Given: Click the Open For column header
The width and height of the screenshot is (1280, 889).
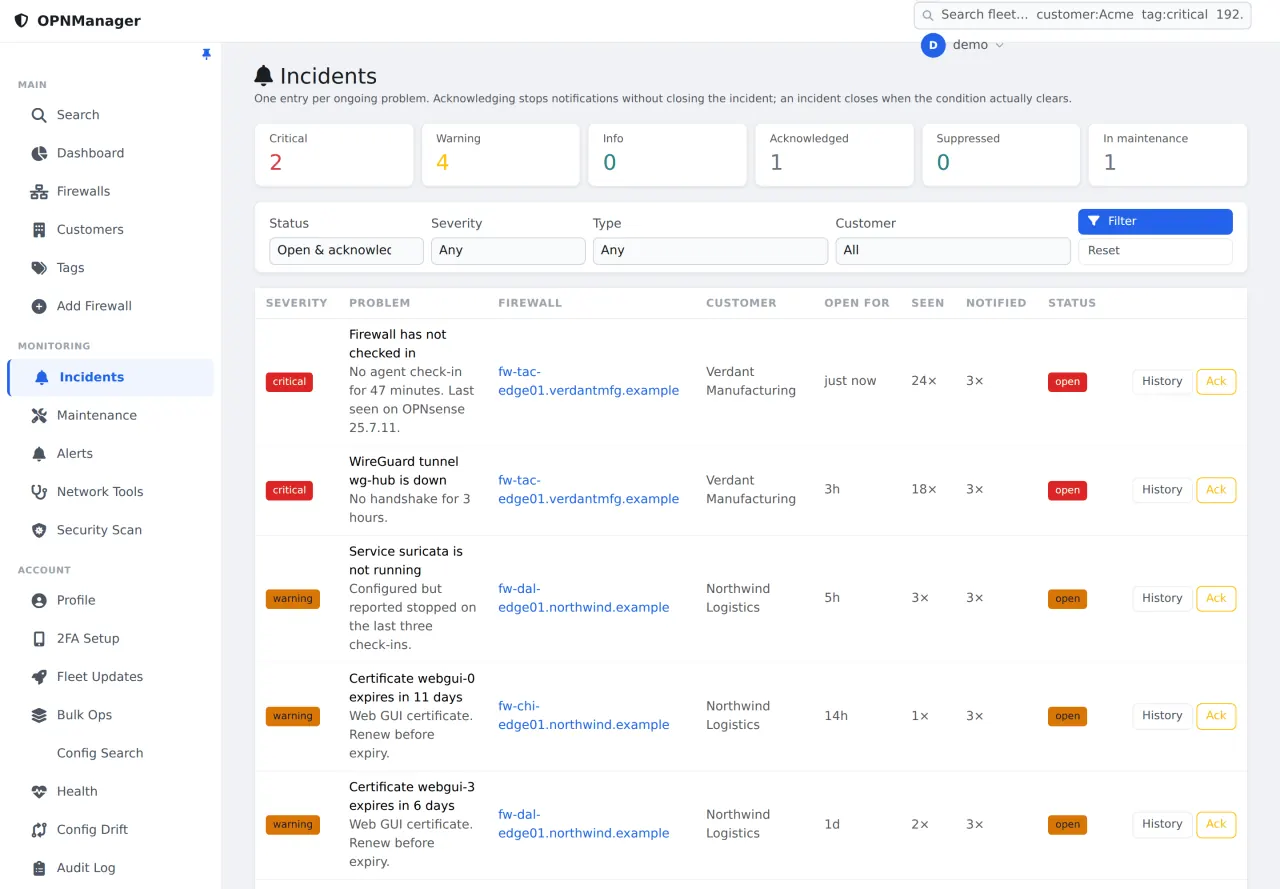Looking at the screenshot, I should tap(857, 303).
